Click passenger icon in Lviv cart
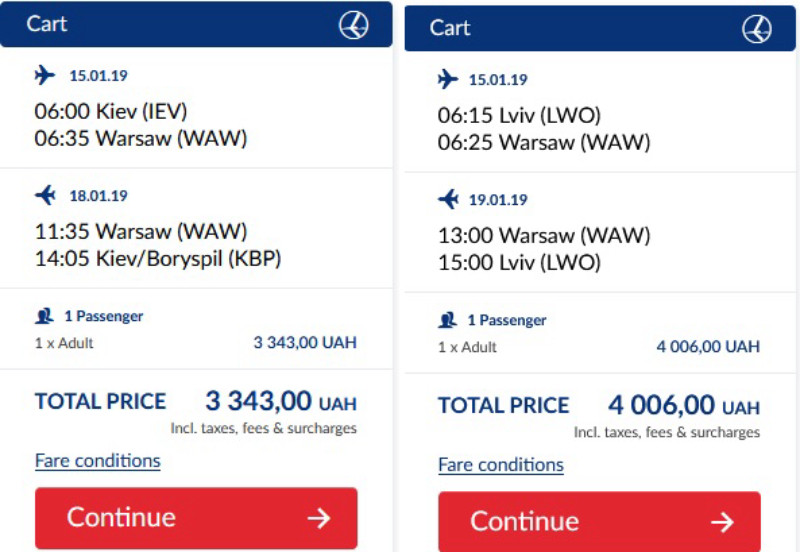 point(447,320)
